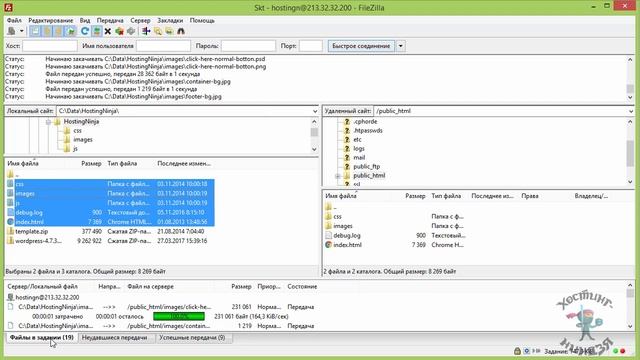Select the logs folder in remote tree
The height and width of the screenshot is (360, 640).
[x=359, y=149]
